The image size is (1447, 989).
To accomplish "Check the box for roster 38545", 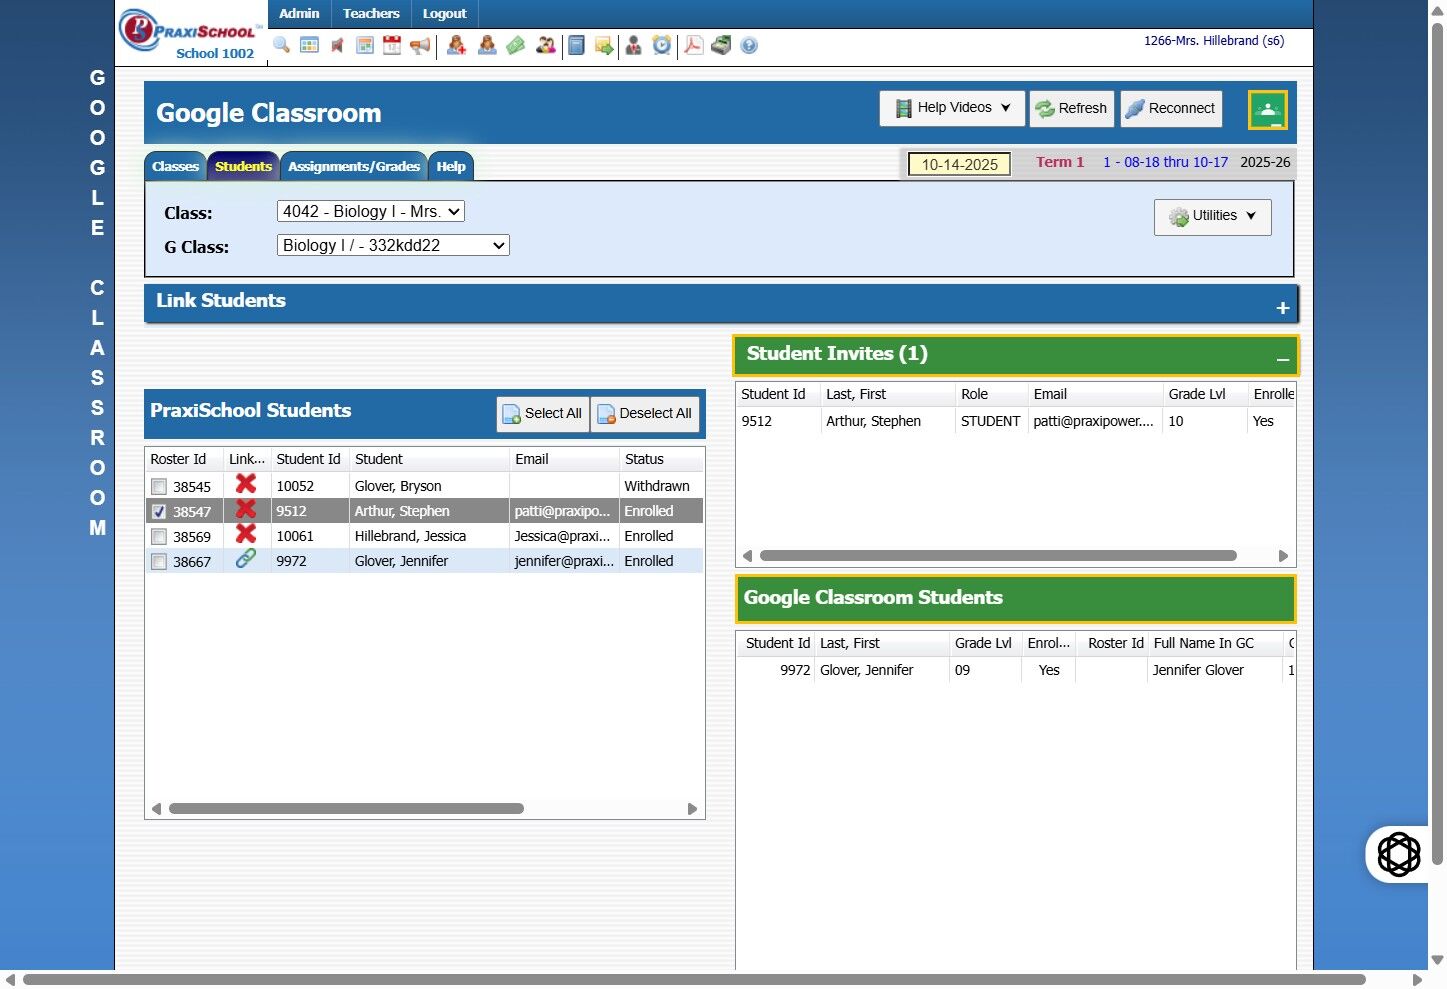I will pyautogui.click(x=159, y=487).
